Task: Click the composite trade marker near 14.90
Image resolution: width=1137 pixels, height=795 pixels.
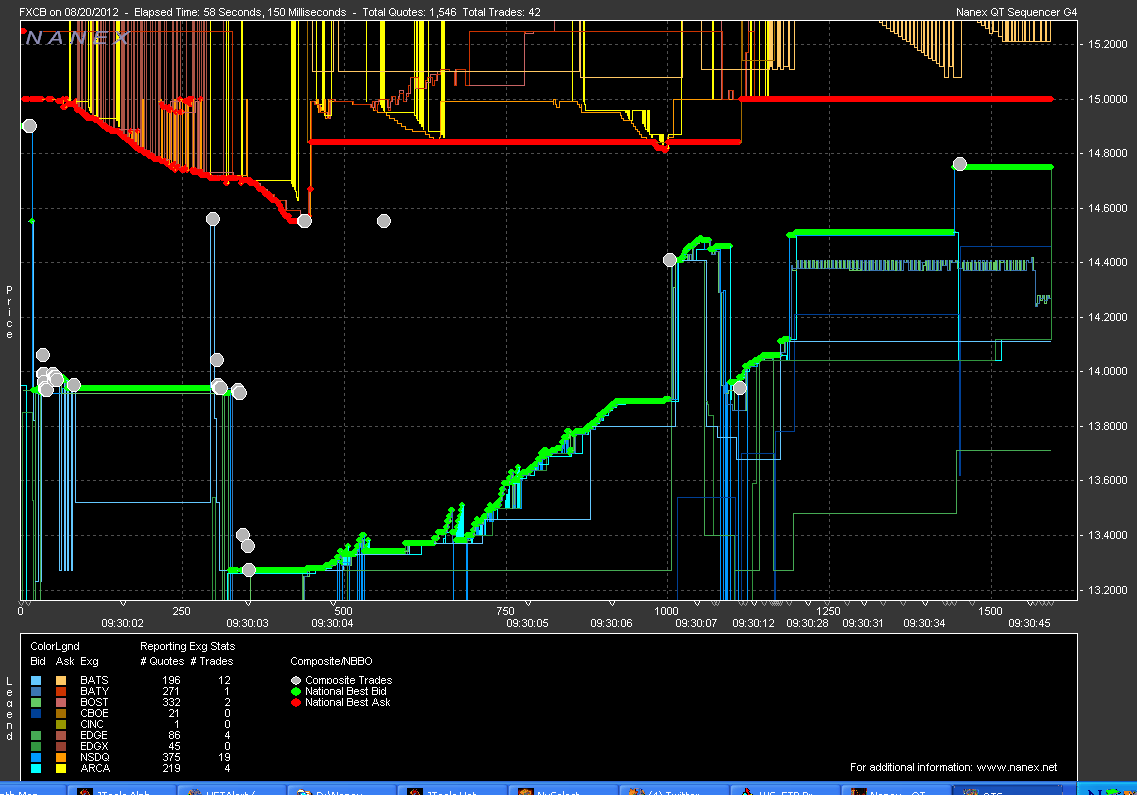Action: (x=29, y=126)
